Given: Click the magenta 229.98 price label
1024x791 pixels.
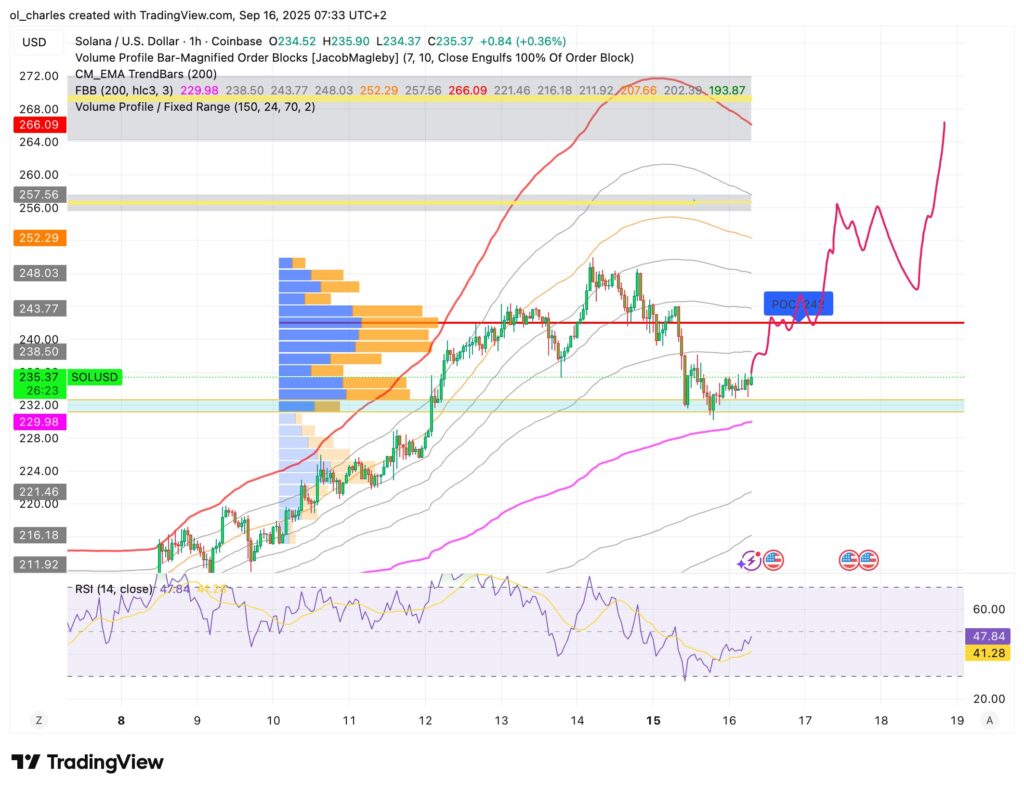Looking at the screenshot, I should [39, 422].
